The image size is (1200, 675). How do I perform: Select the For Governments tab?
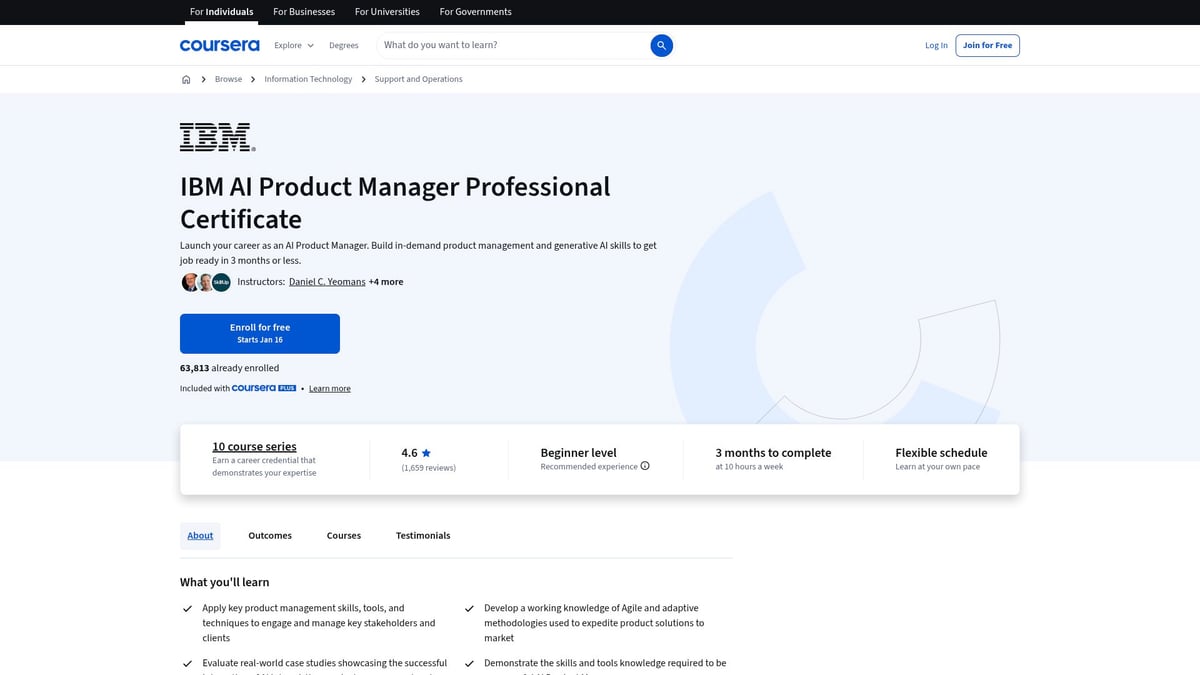(x=475, y=12)
